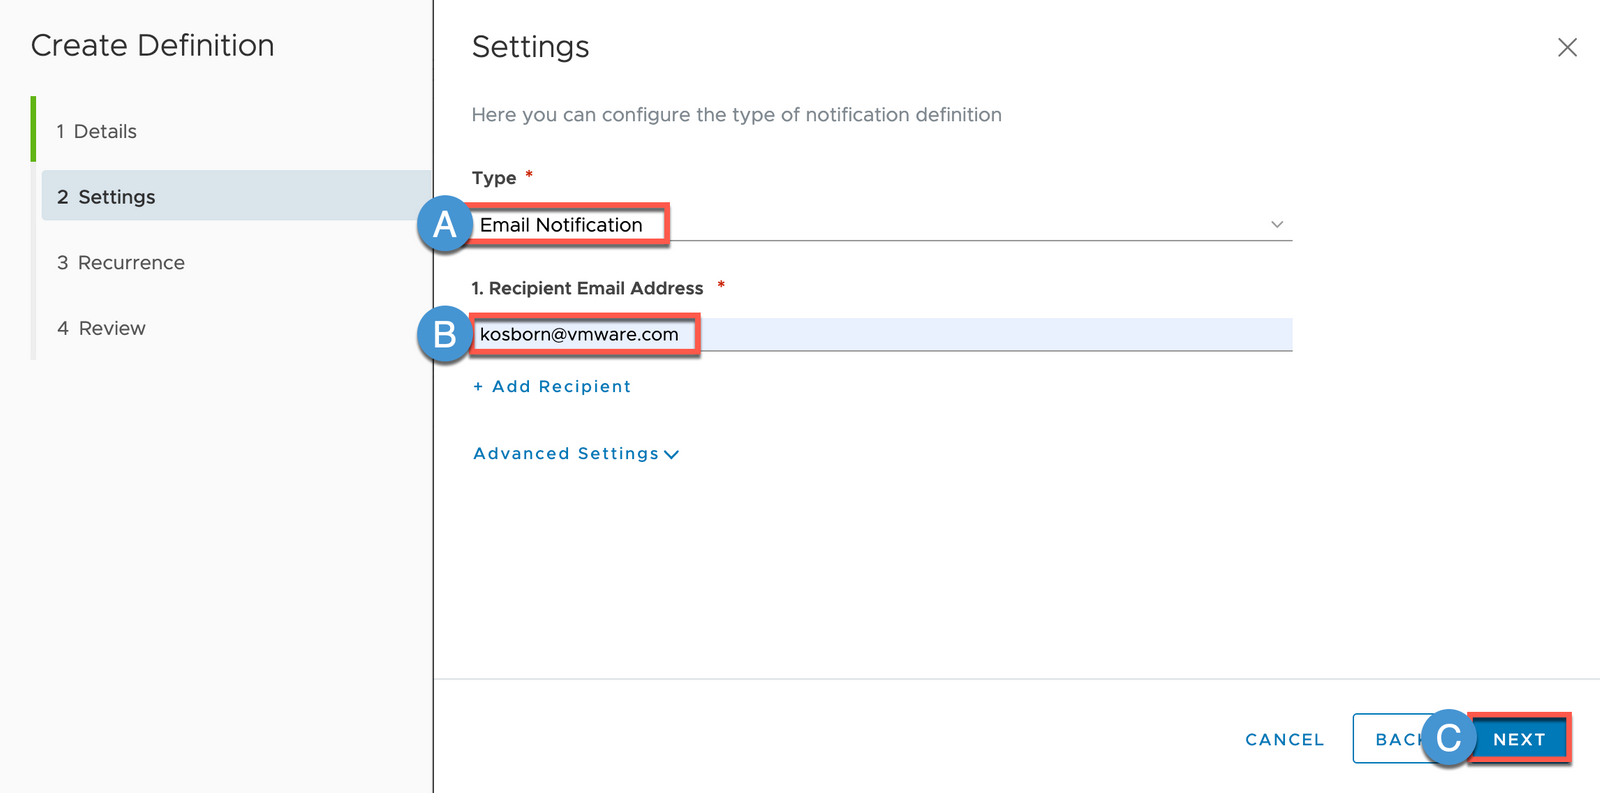
Task: Click the blue circle marker labeled B
Action: (x=445, y=334)
